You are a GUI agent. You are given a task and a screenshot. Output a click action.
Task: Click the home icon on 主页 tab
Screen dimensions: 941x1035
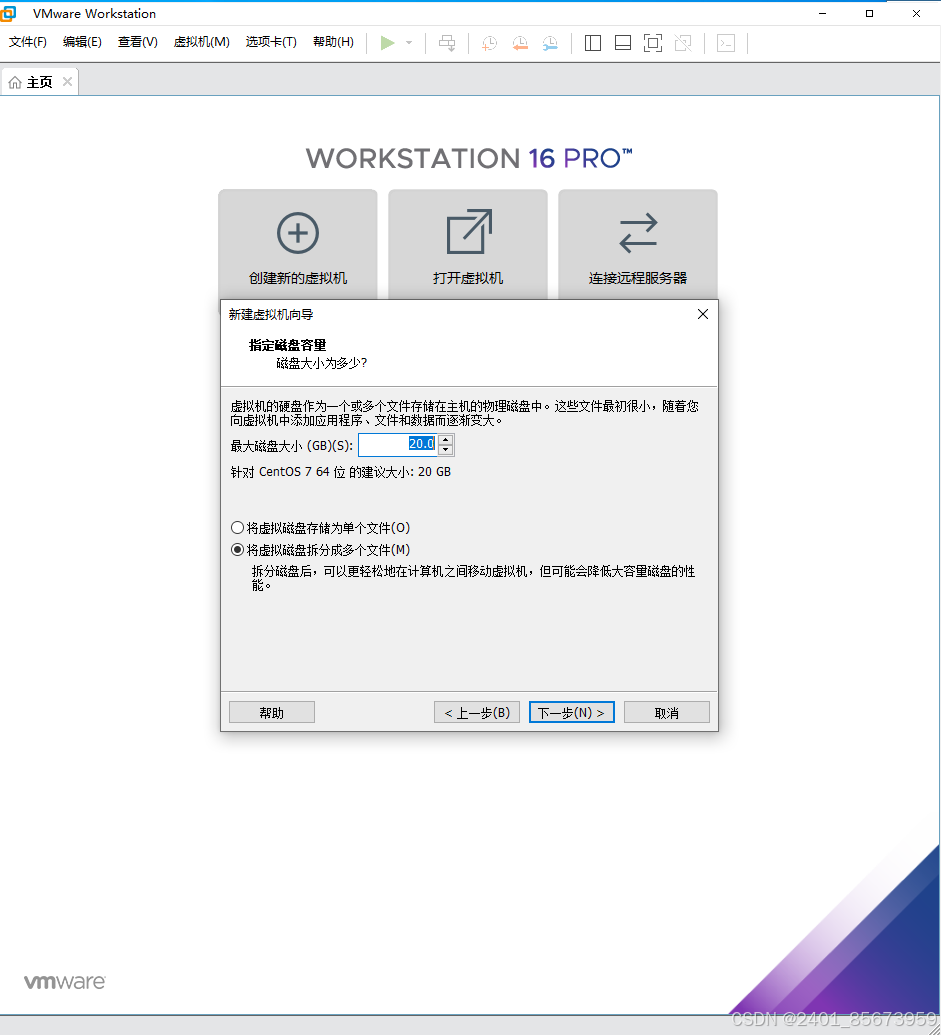coord(15,83)
